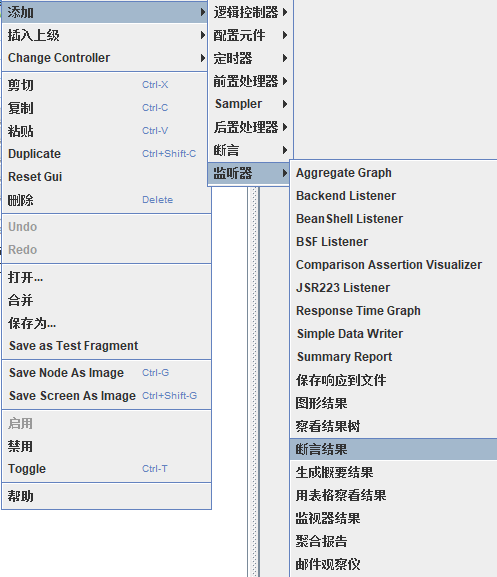497x577 pixels.
Task: Expand the 前置处理器 submenu
Action: (250, 81)
